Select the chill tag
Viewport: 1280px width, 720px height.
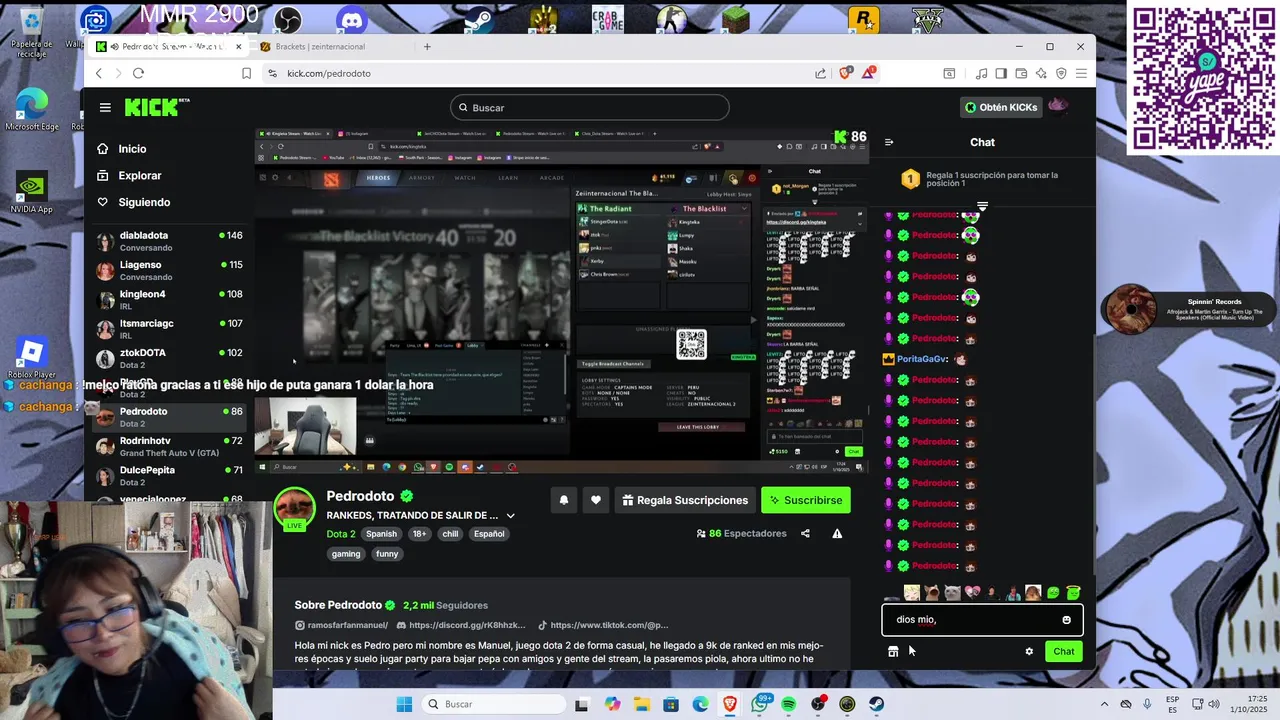click(450, 534)
